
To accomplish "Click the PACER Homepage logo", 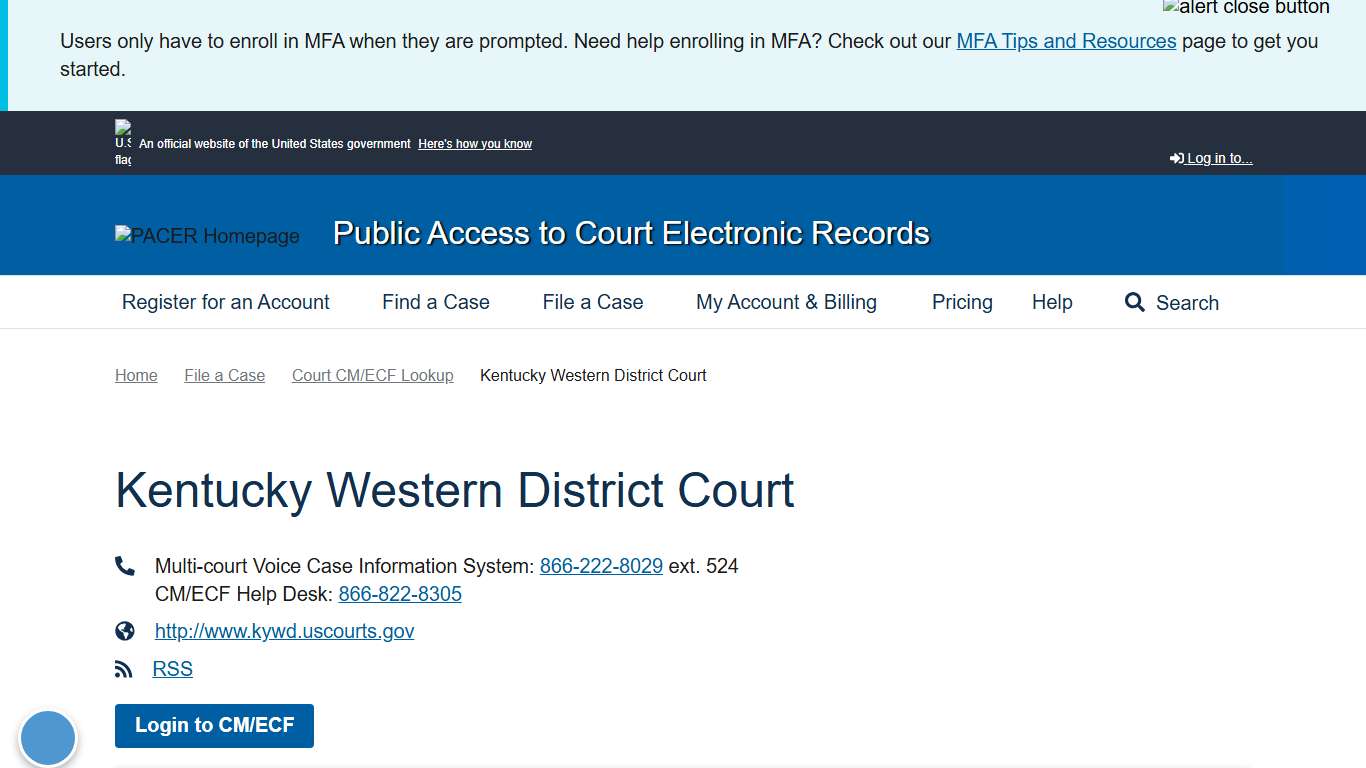I will (207, 236).
